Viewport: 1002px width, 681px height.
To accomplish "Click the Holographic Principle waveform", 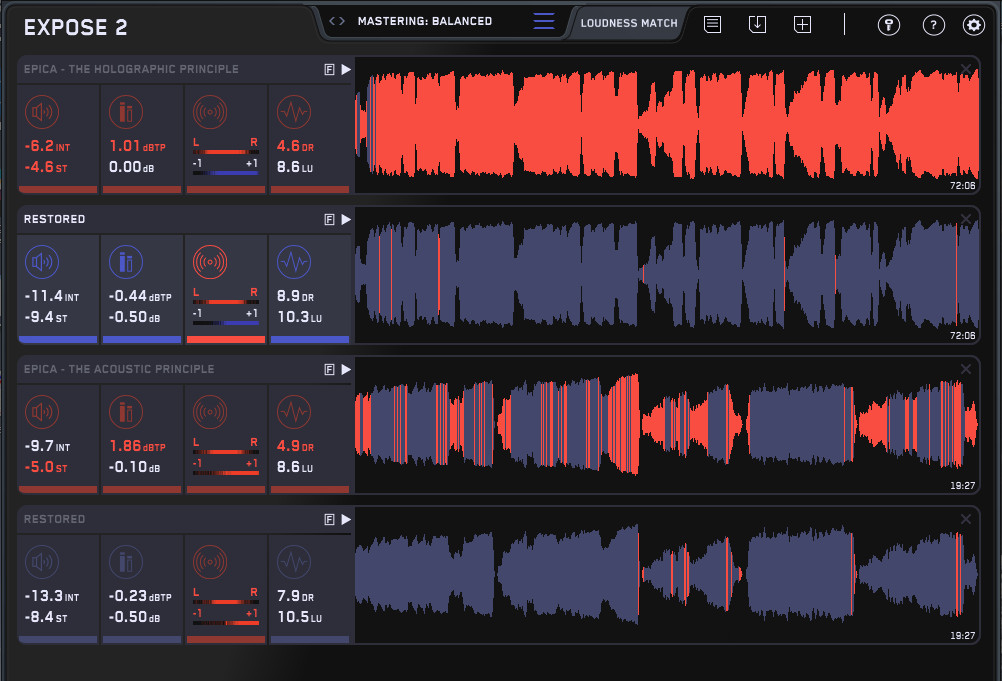I will coord(667,125).
